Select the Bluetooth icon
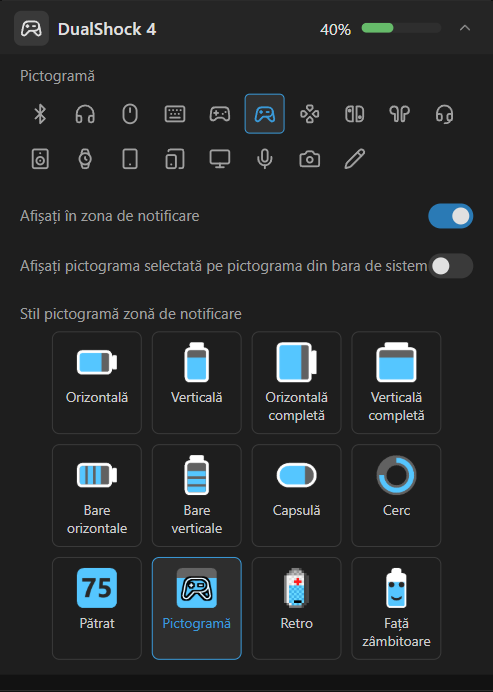 [40, 114]
